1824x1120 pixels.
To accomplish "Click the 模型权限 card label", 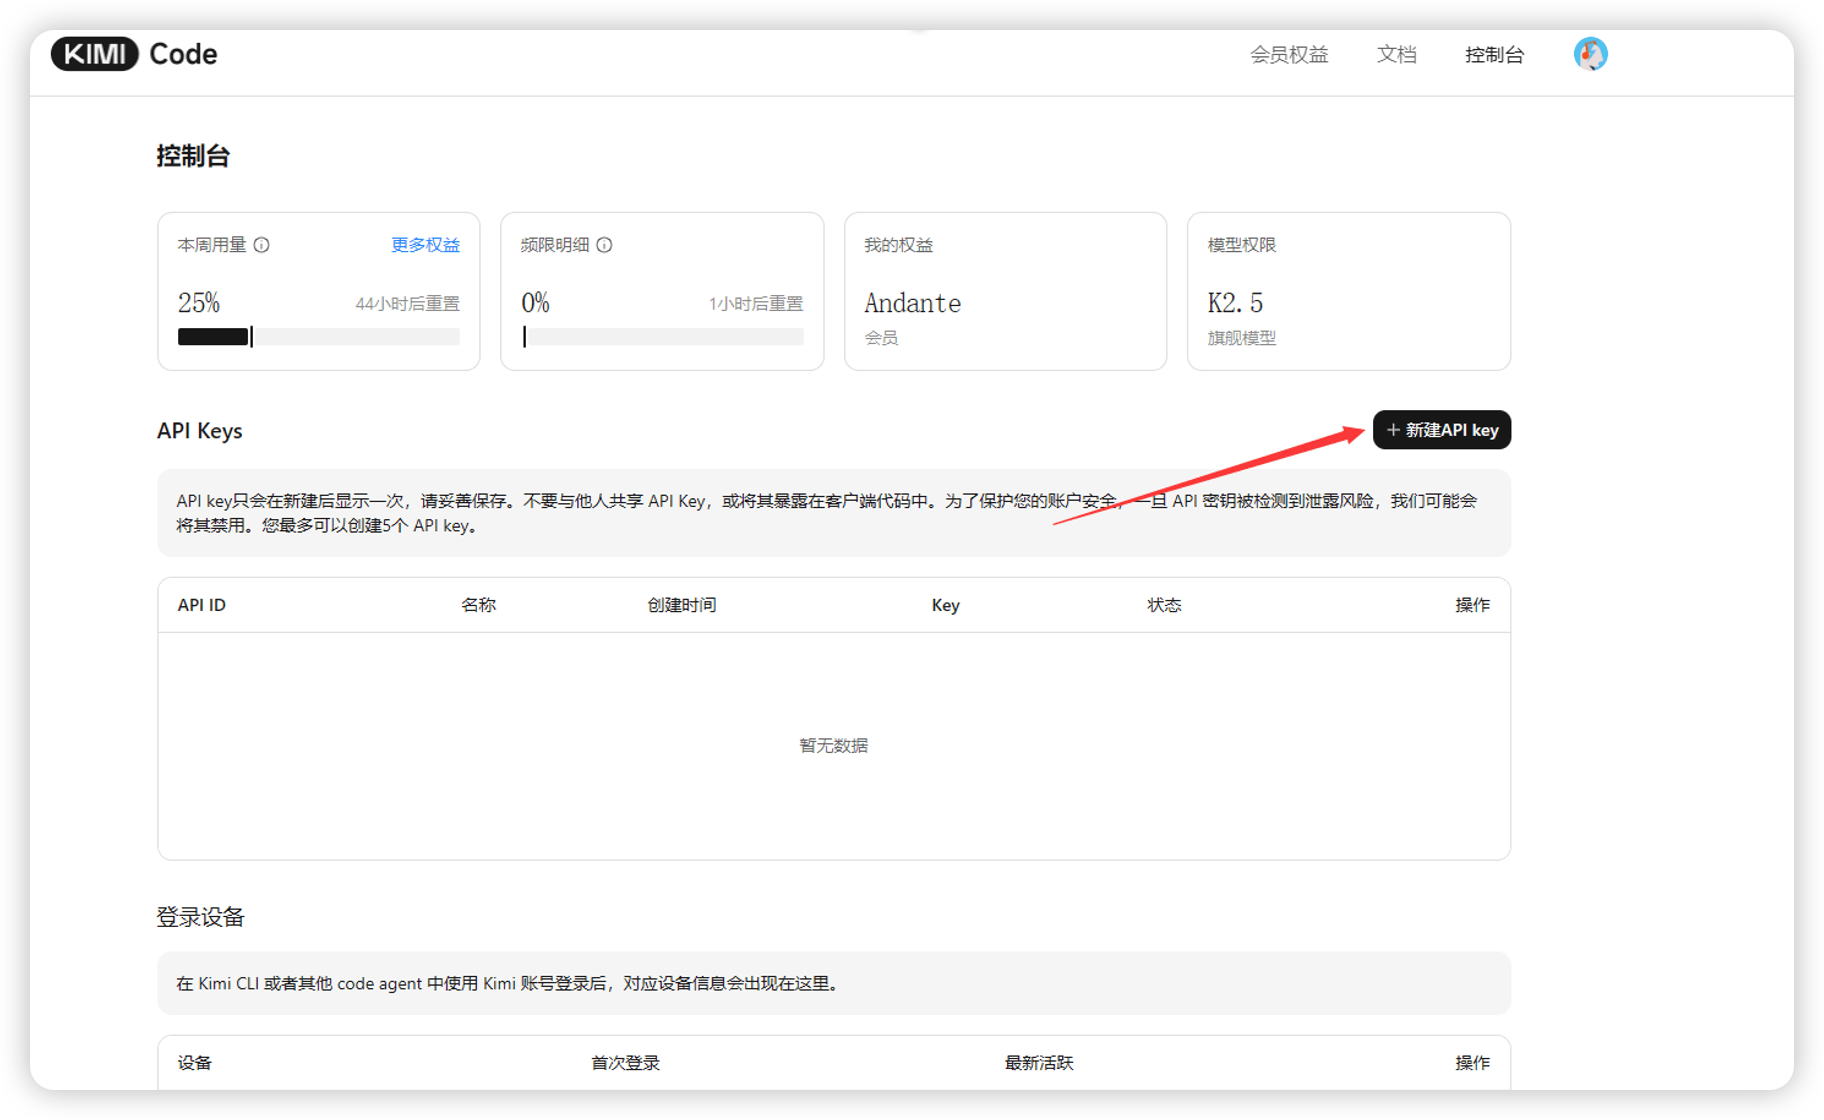I will [x=1241, y=245].
